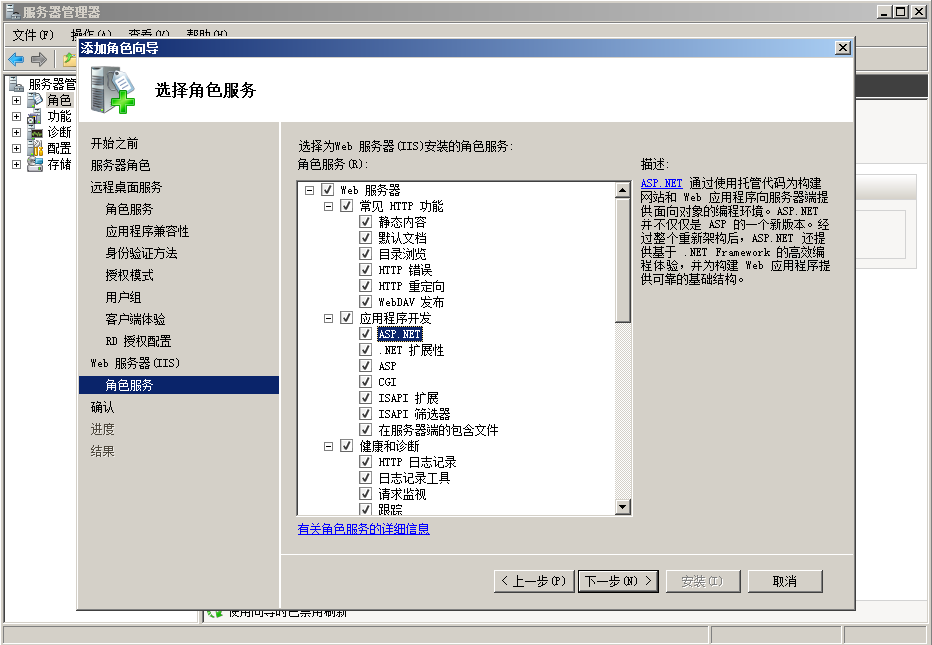Toggle the ASP.NET checkbox
Image resolution: width=932 pixels, height=645 pixels.
[366, 334]
